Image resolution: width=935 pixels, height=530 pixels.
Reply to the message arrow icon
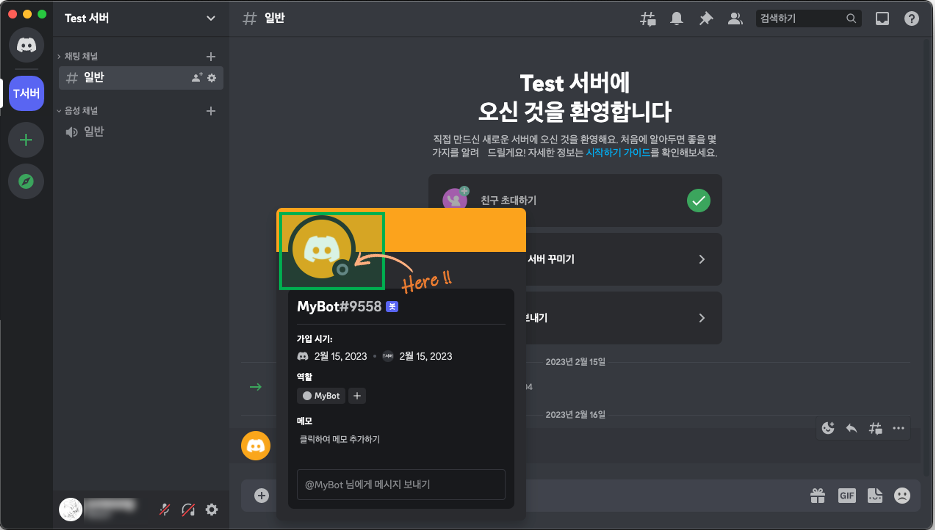point(852,428)
